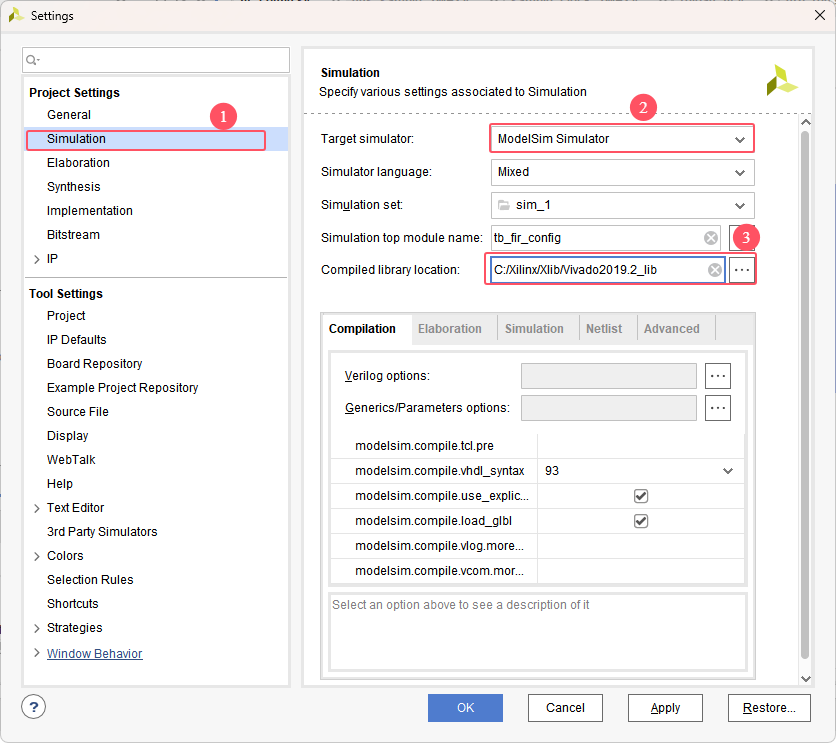Expand the Strategies node
The height and width of the screenshot is (743, 836).
click(36, 628)
